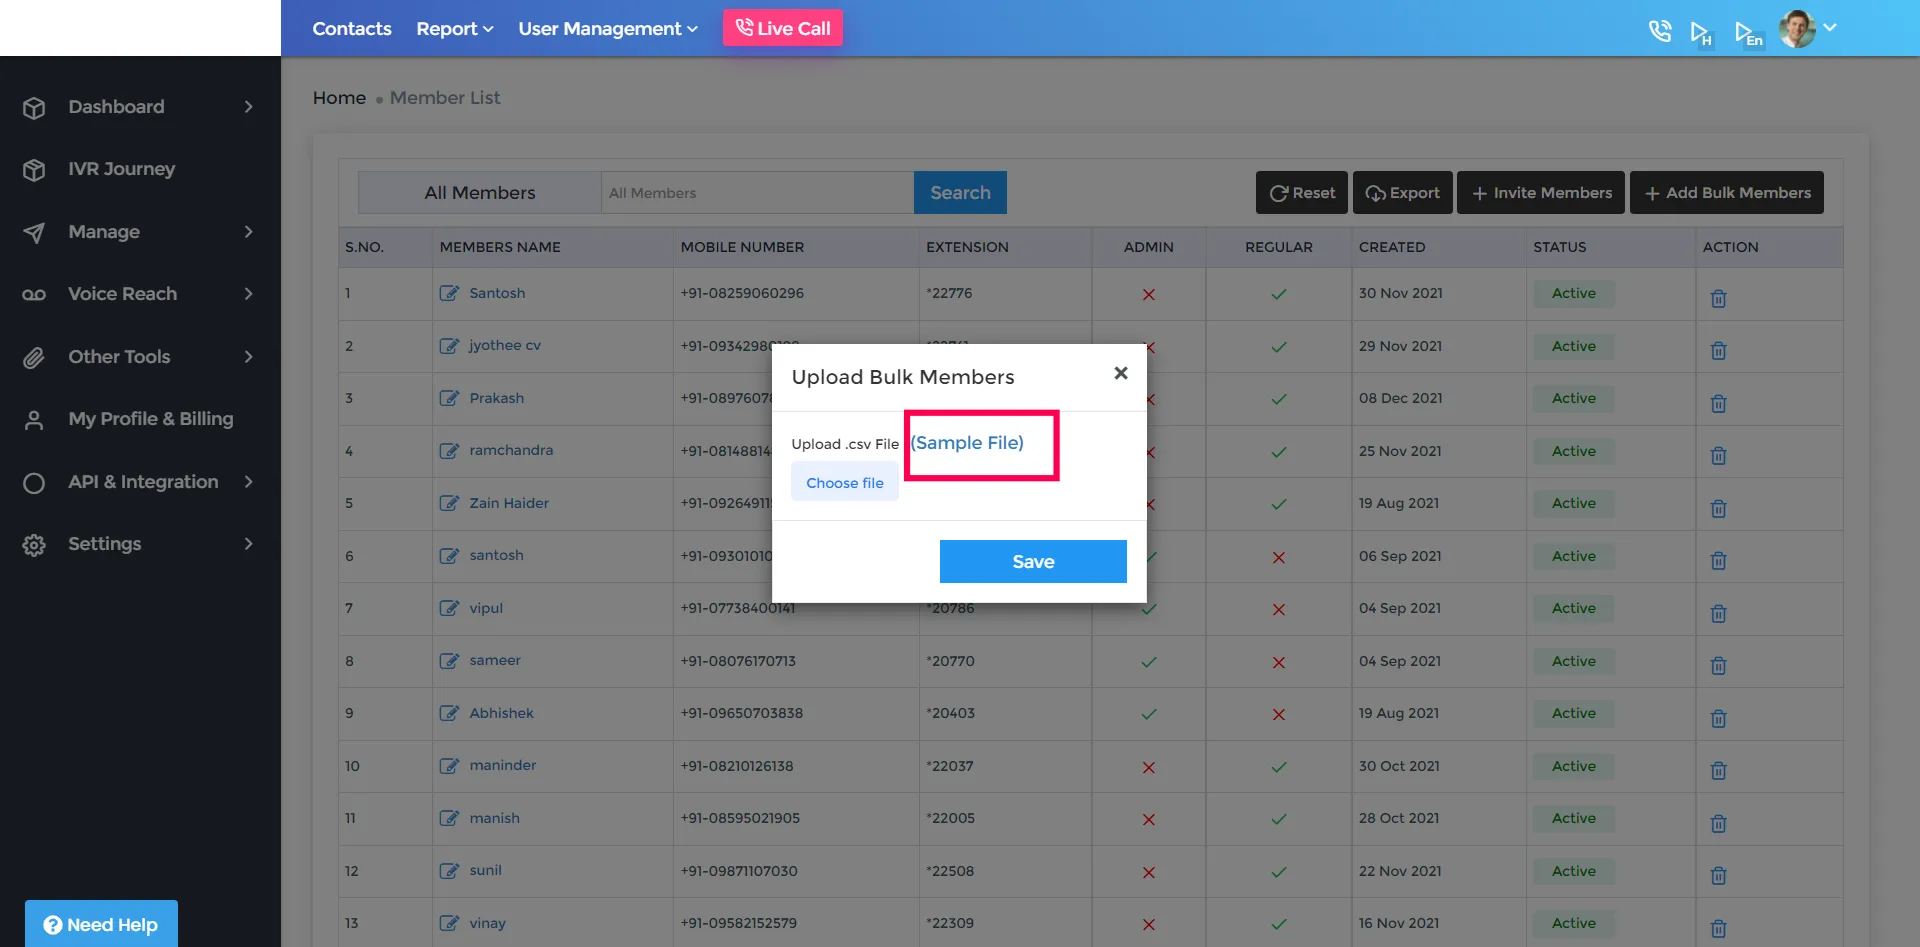Open the User Management dropdown
The image size is (1920, 947).
608,29
